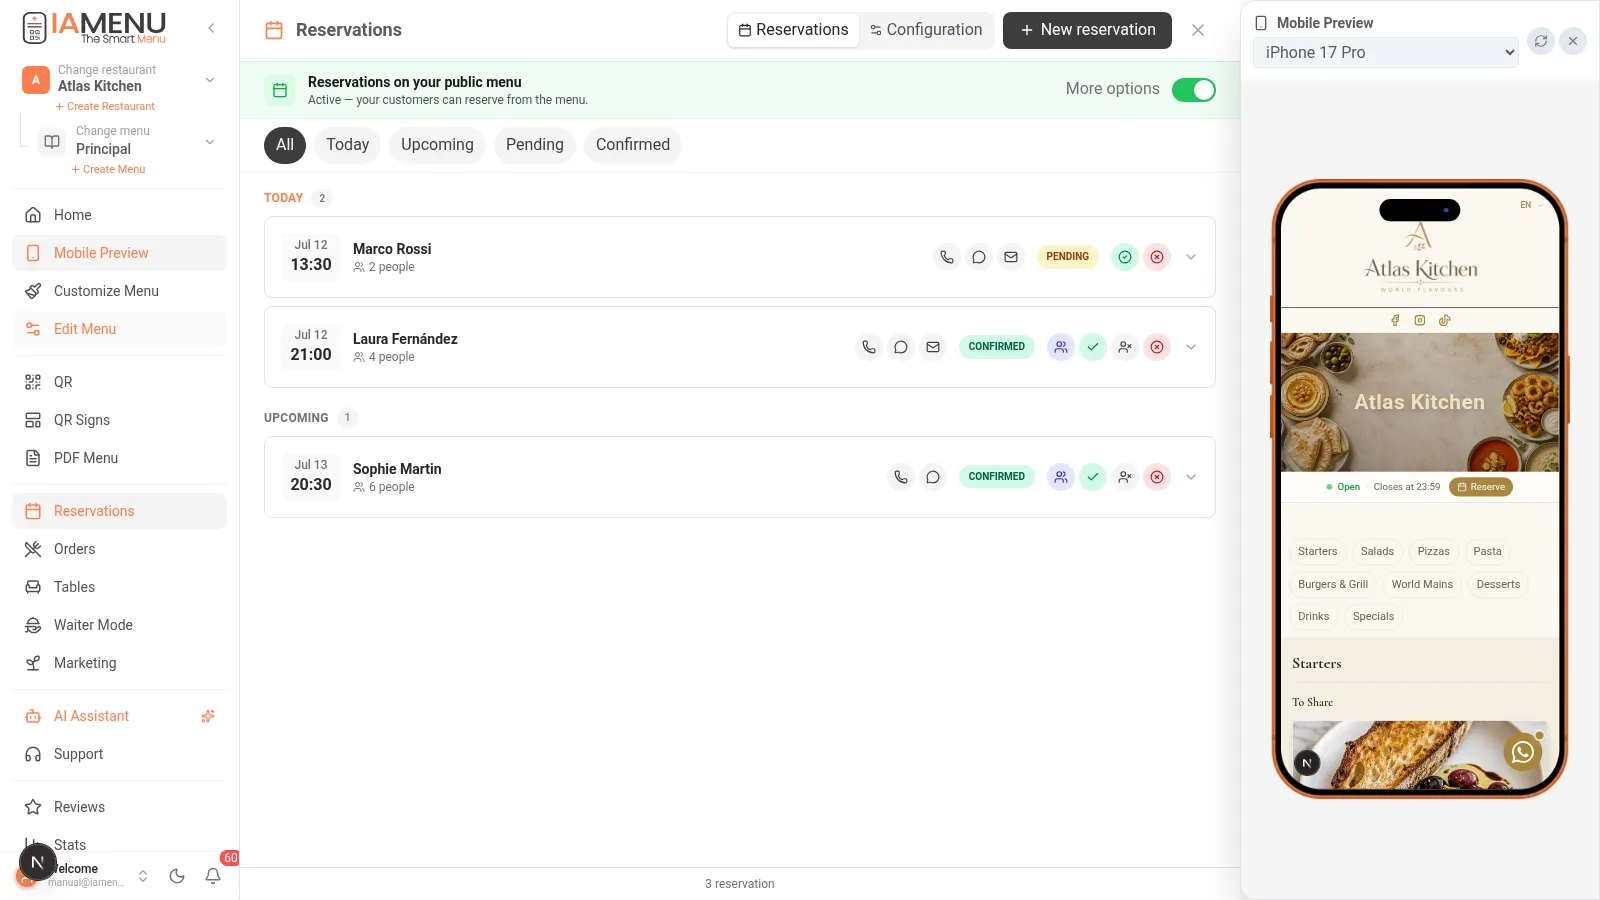Open Tables in sidebar
Image resolution: width=1600 pixels, height=900 pixels.
coord(120,587)
